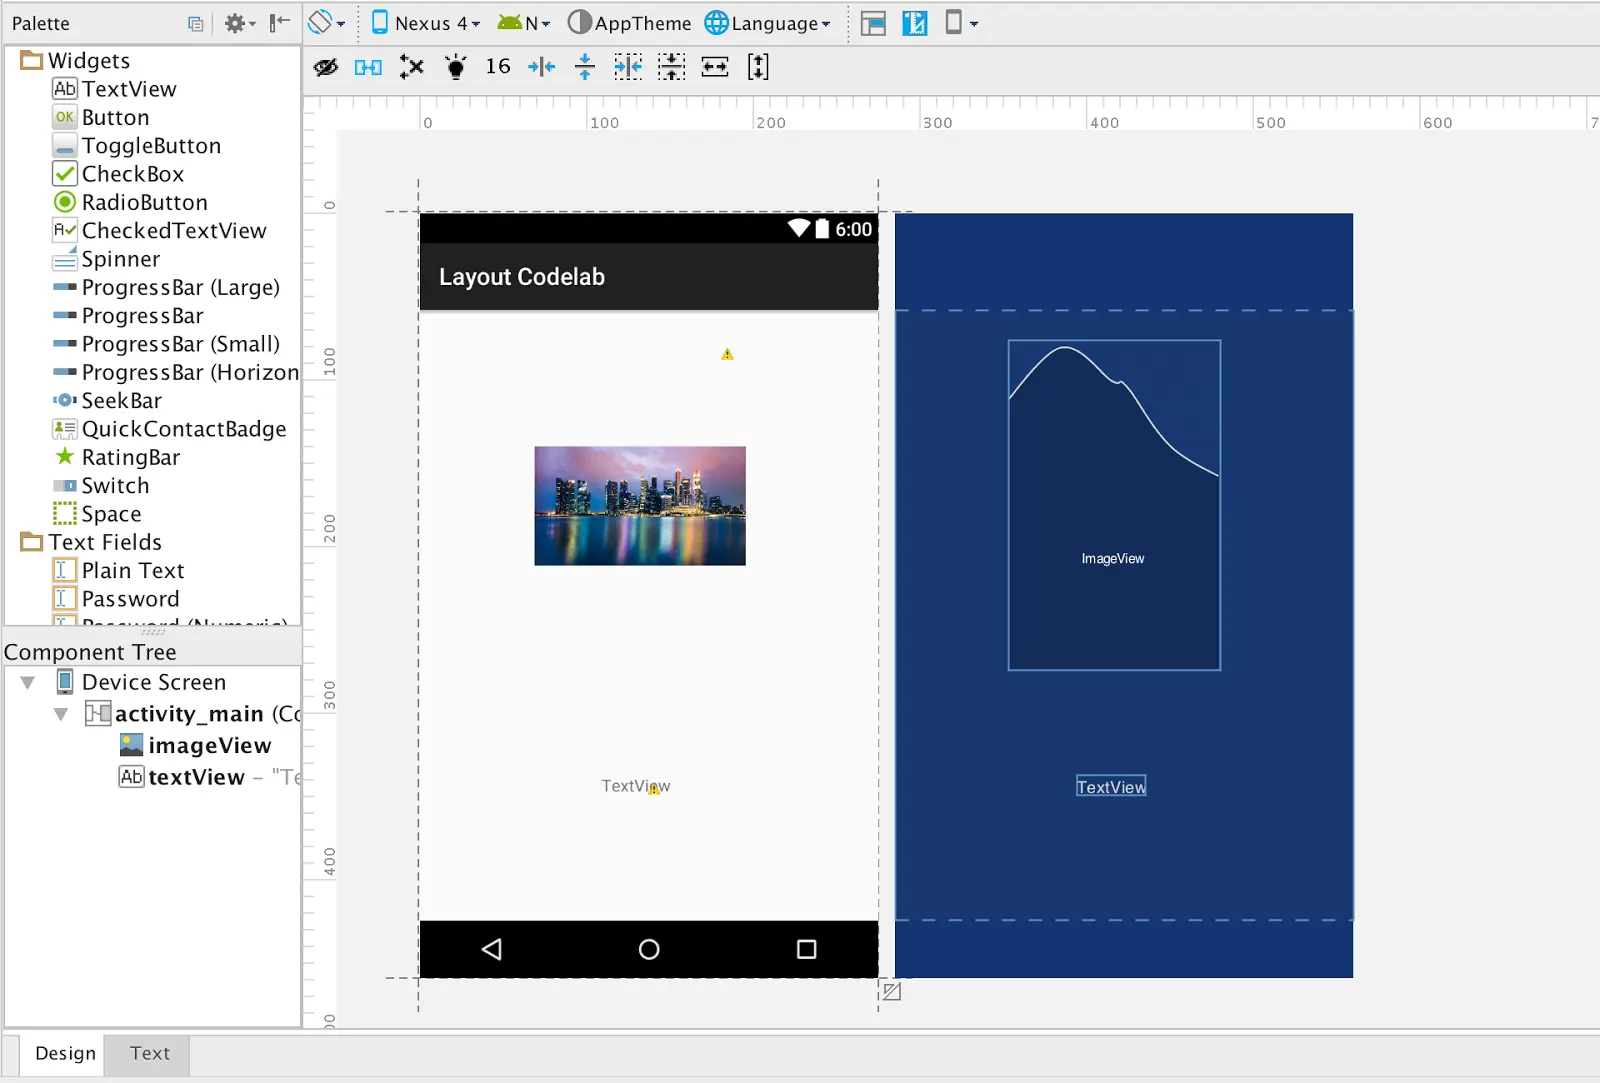Switch to the Design tab
The height and width of the screenshot is (1083, 1600).
coord(65,1053)
